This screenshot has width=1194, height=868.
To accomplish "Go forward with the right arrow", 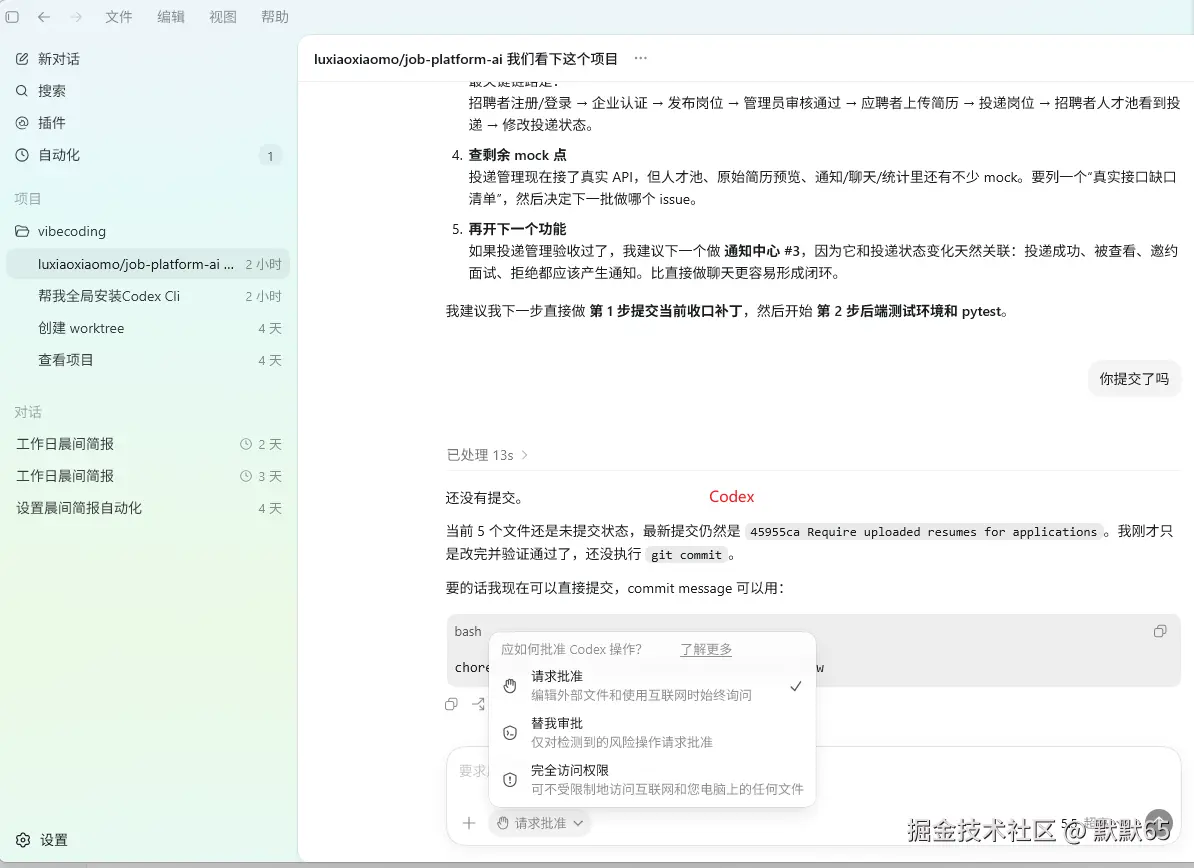I will tap(76, 17).
